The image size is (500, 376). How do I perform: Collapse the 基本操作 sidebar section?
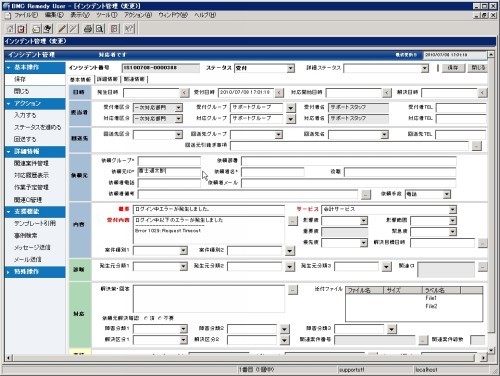(x=8, y=67)
